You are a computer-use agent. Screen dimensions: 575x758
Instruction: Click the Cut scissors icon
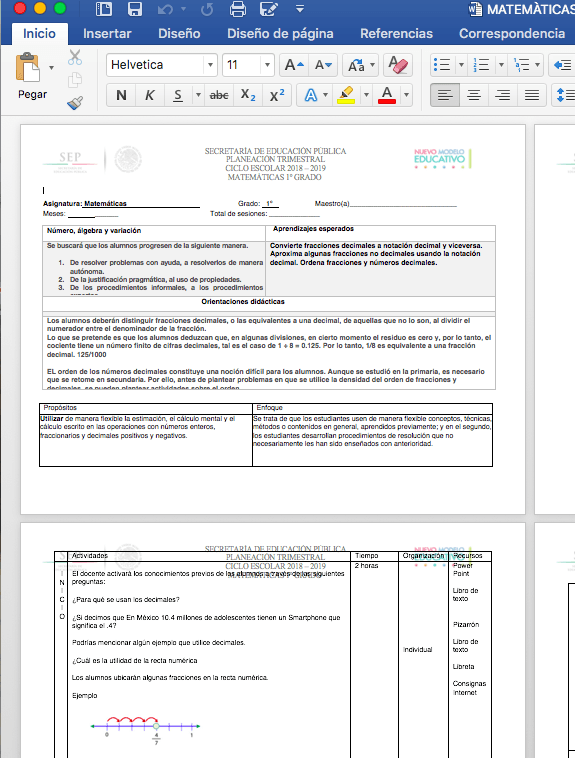point(75,58)
